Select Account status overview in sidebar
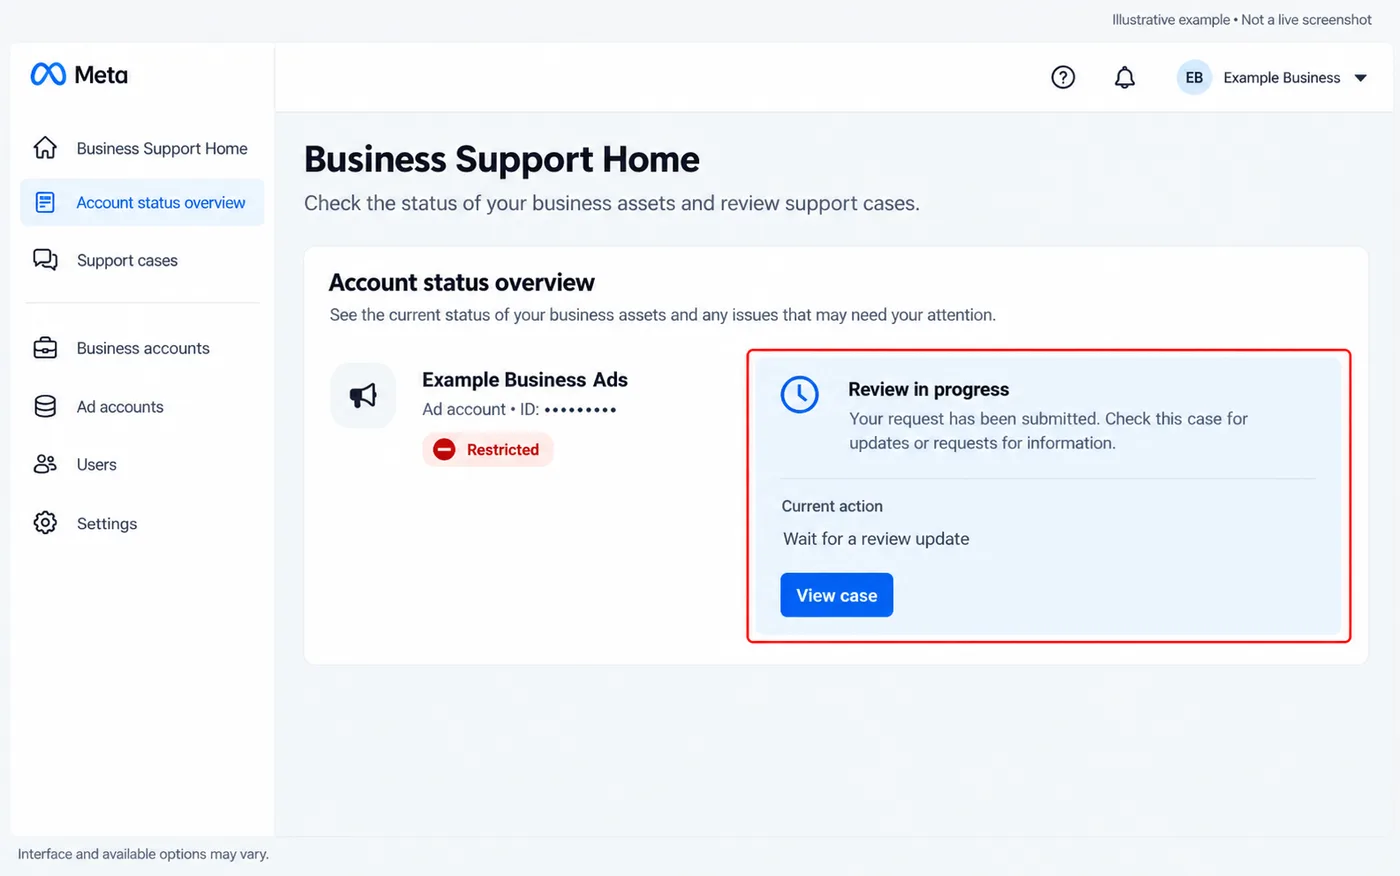The height and width of the screenshot is (876, 1400). pos(142,202)
